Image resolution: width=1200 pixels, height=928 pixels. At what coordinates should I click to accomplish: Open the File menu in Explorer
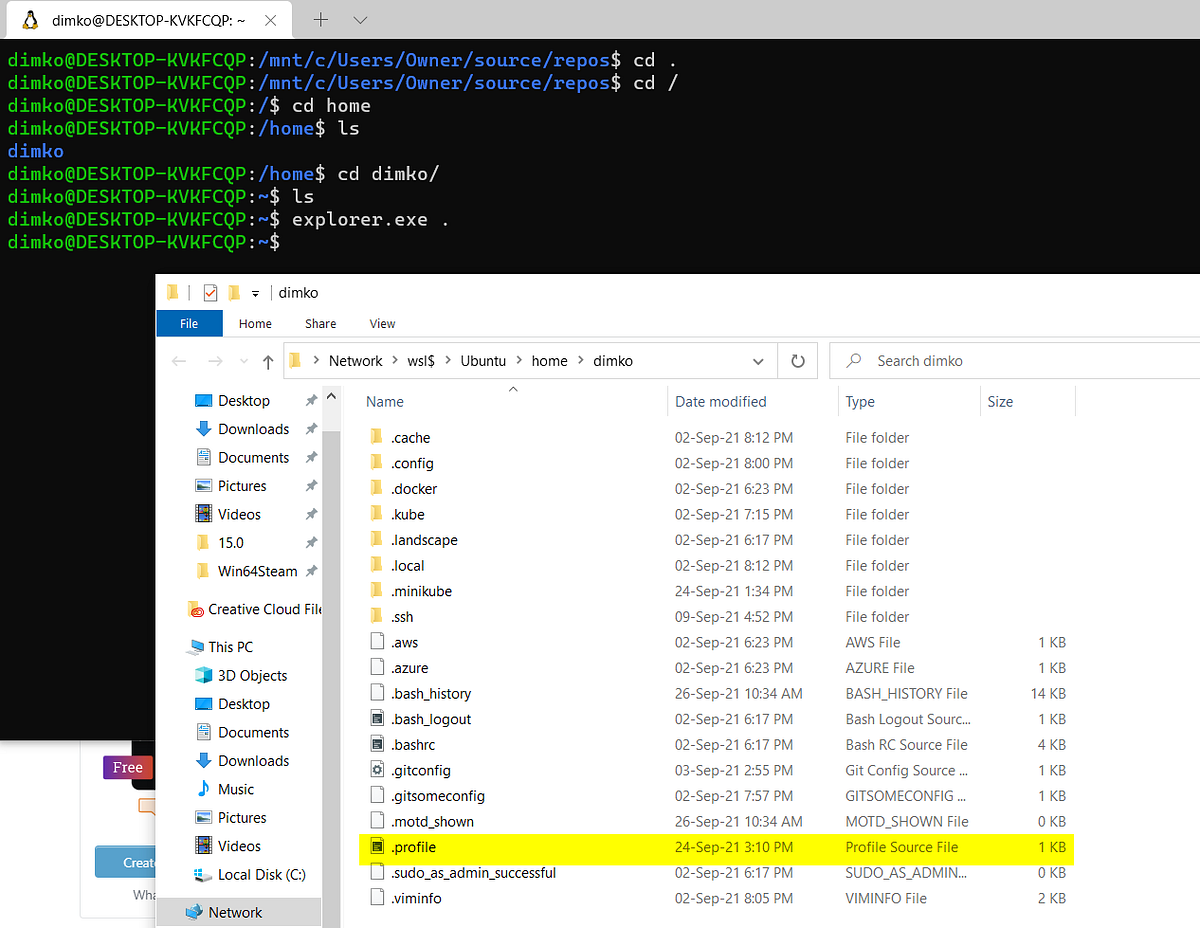(x=189, y=323)
